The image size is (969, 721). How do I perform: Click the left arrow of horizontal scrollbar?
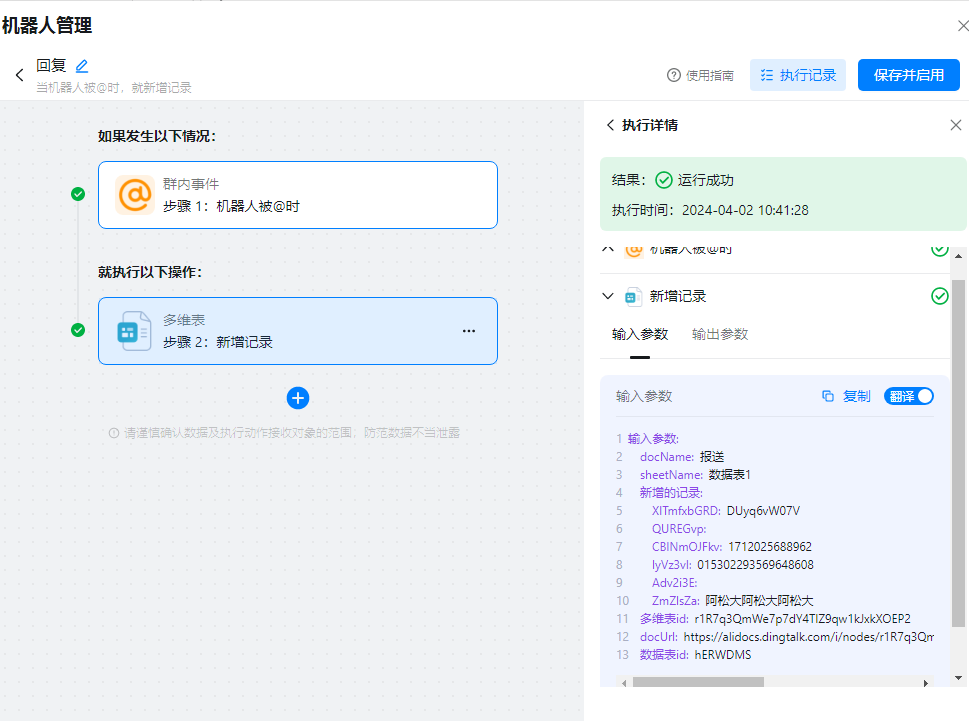tap(624, 683)
